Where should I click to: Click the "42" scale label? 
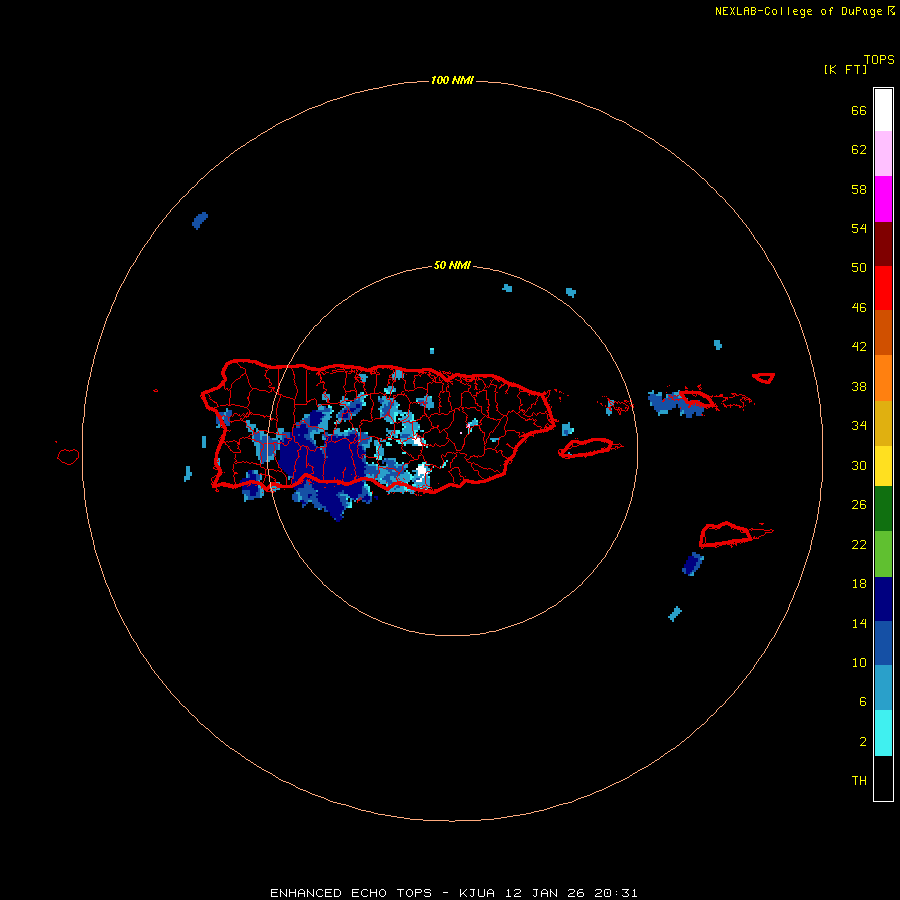pos(859,347)
